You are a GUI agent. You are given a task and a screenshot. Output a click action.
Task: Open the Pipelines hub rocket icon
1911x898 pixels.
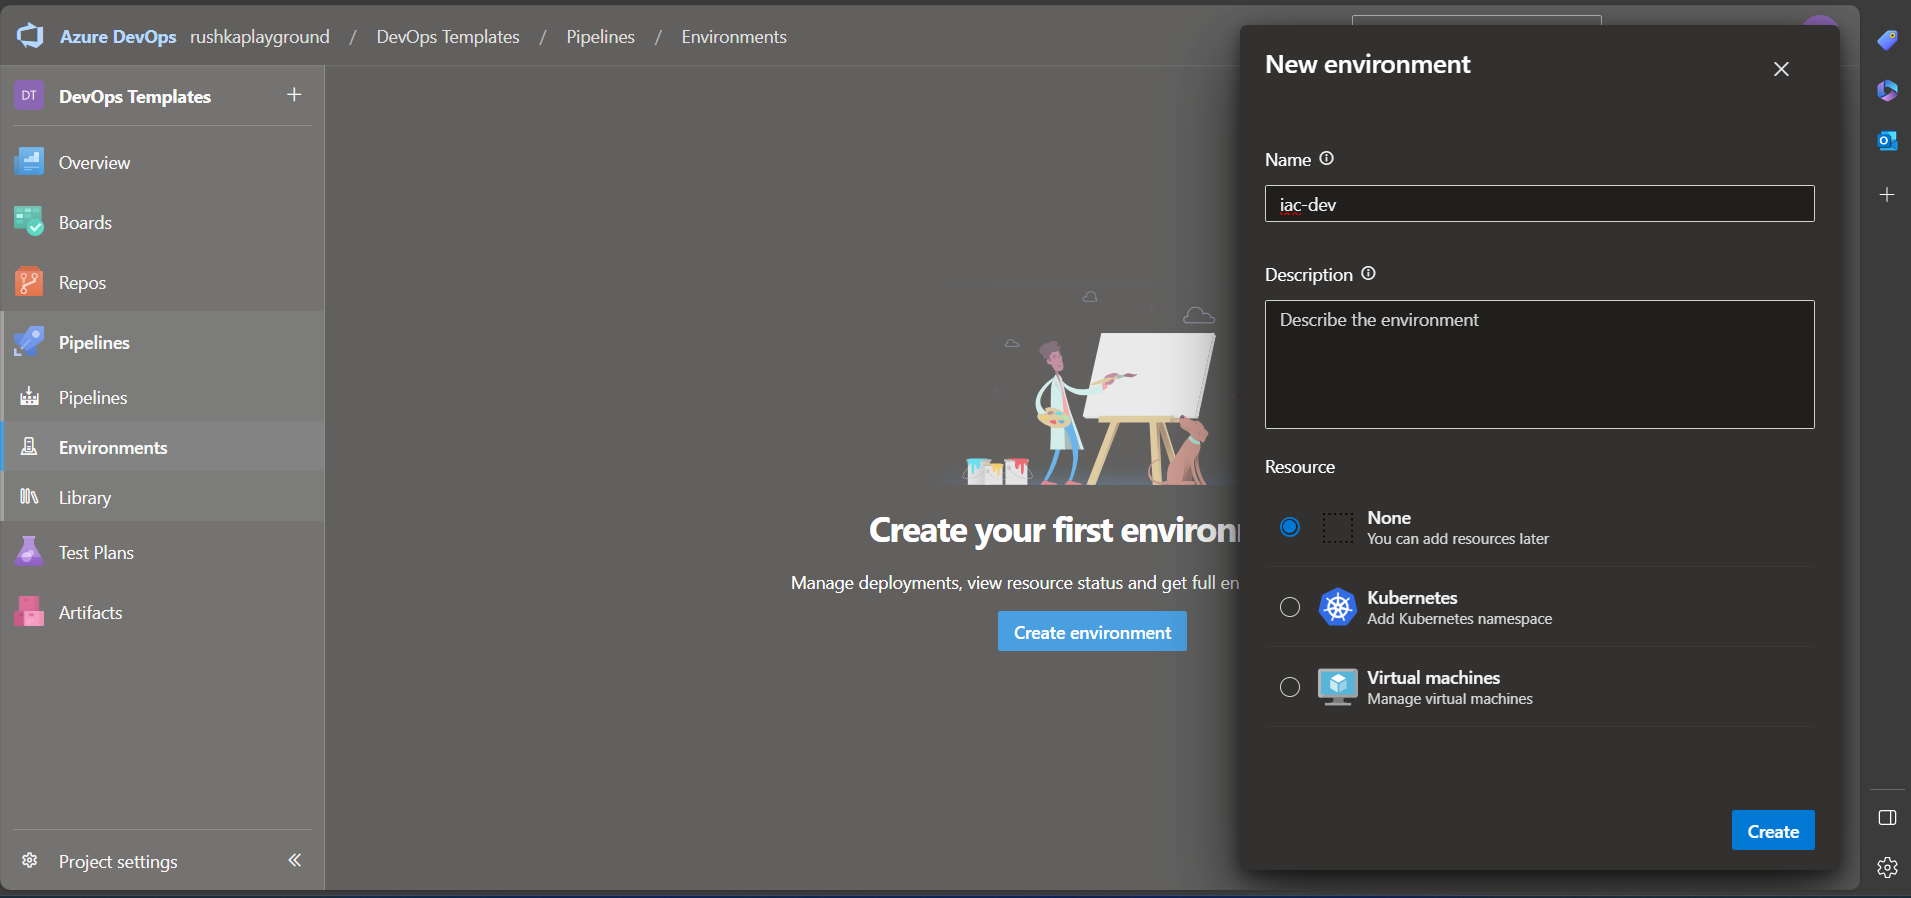pyautogui.click(x=29, y=342)
